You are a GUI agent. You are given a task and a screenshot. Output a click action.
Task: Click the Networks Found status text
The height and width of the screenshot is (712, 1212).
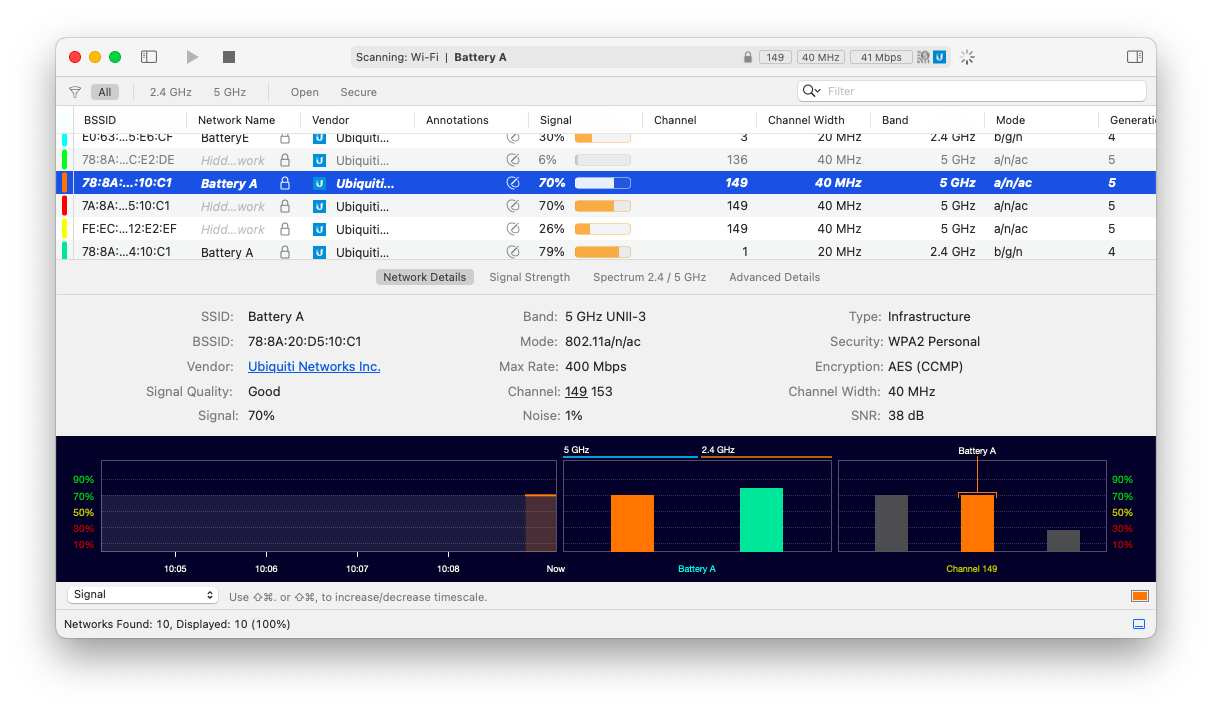(177, 624)
